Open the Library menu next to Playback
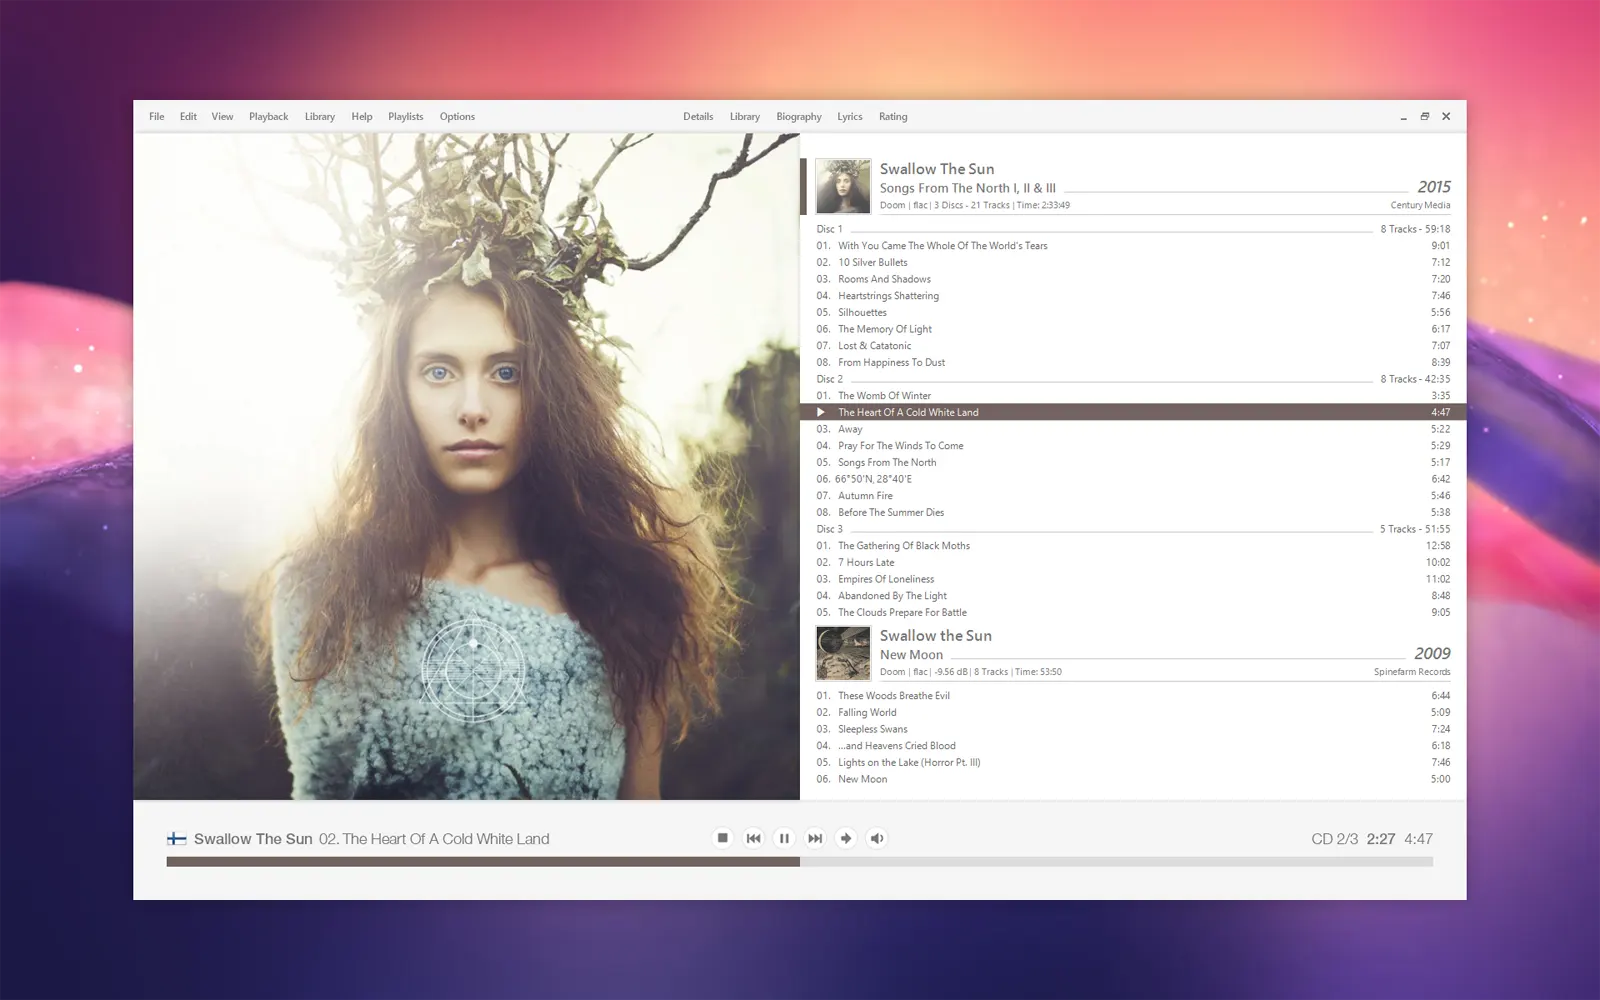This screenshot has height=1000, width=1600. coord(320,116)
